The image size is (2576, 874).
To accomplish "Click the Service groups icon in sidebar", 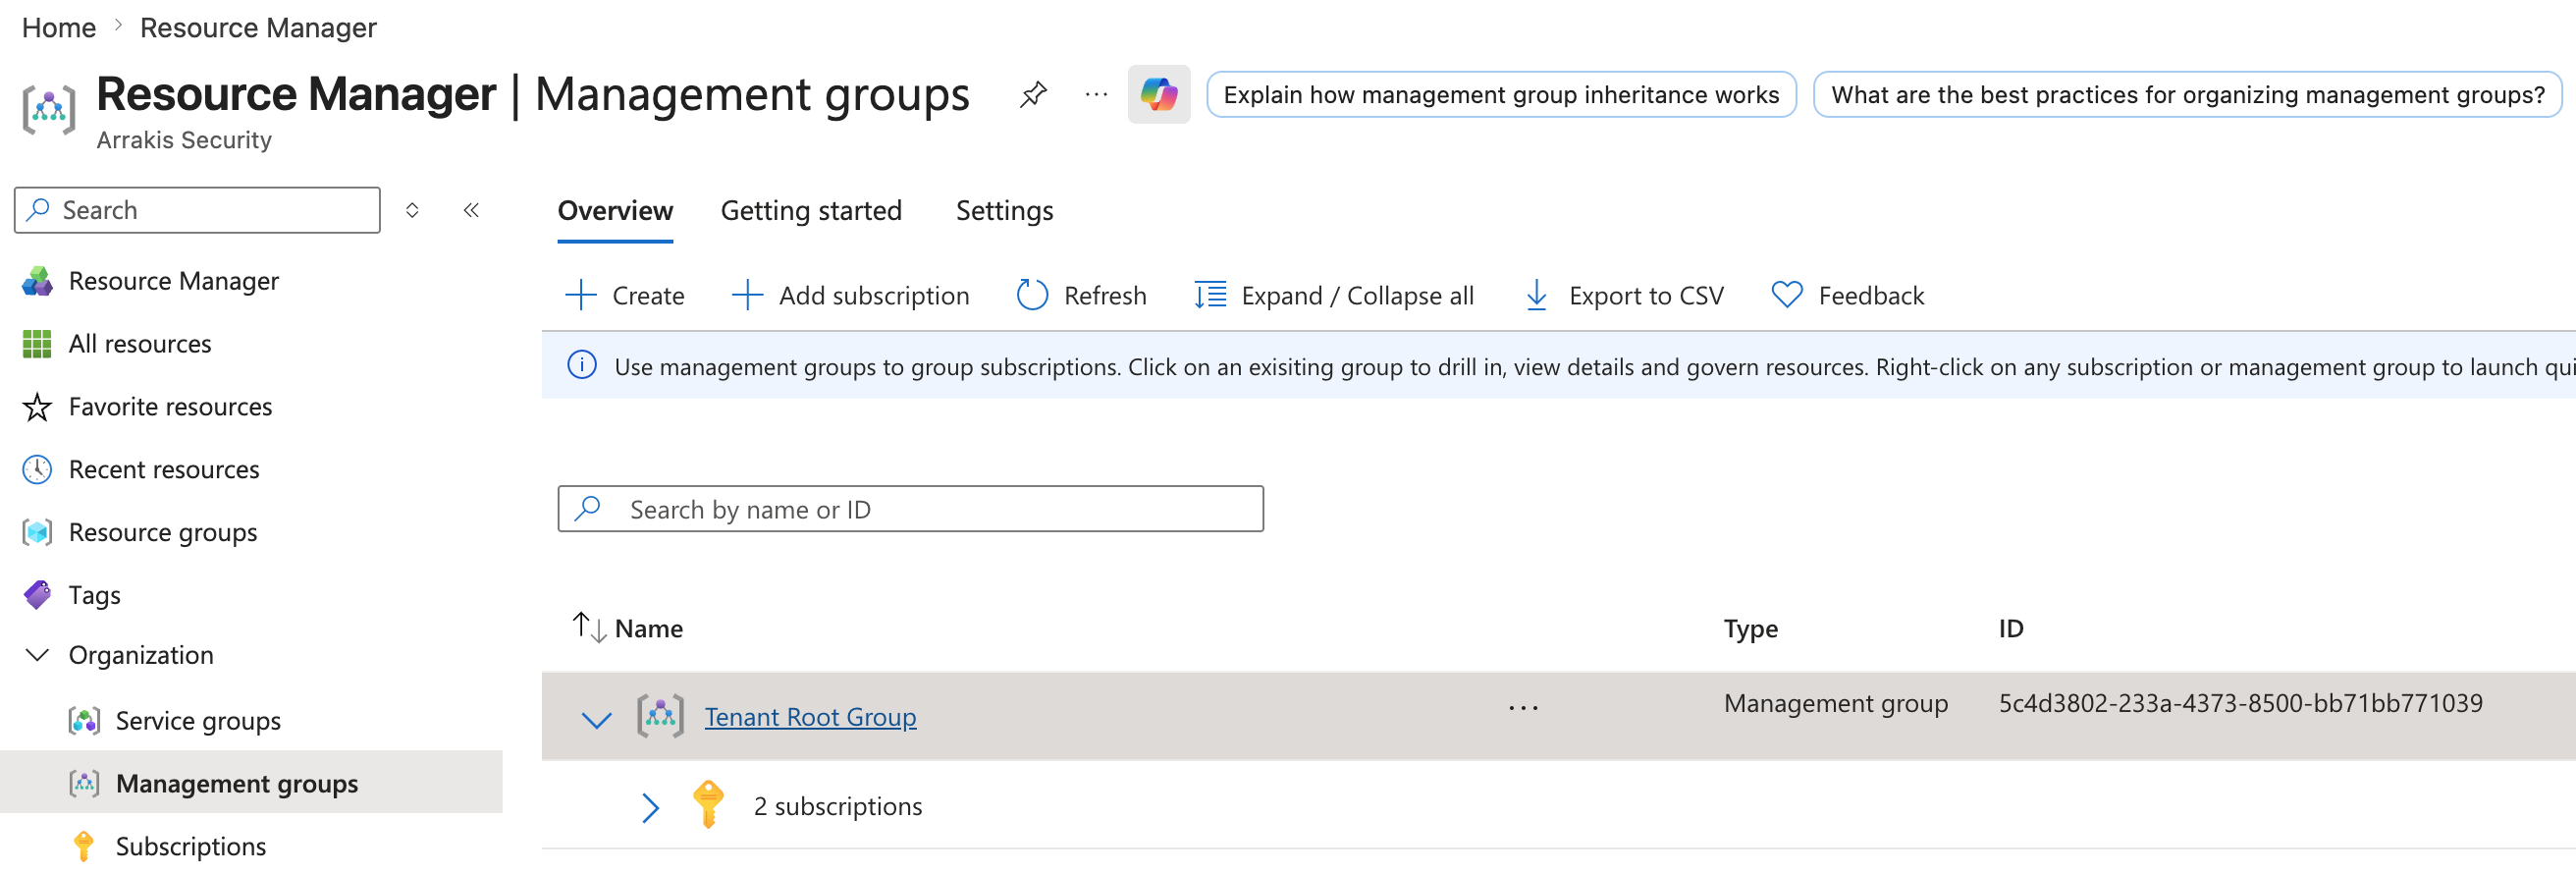I will 84,721.
